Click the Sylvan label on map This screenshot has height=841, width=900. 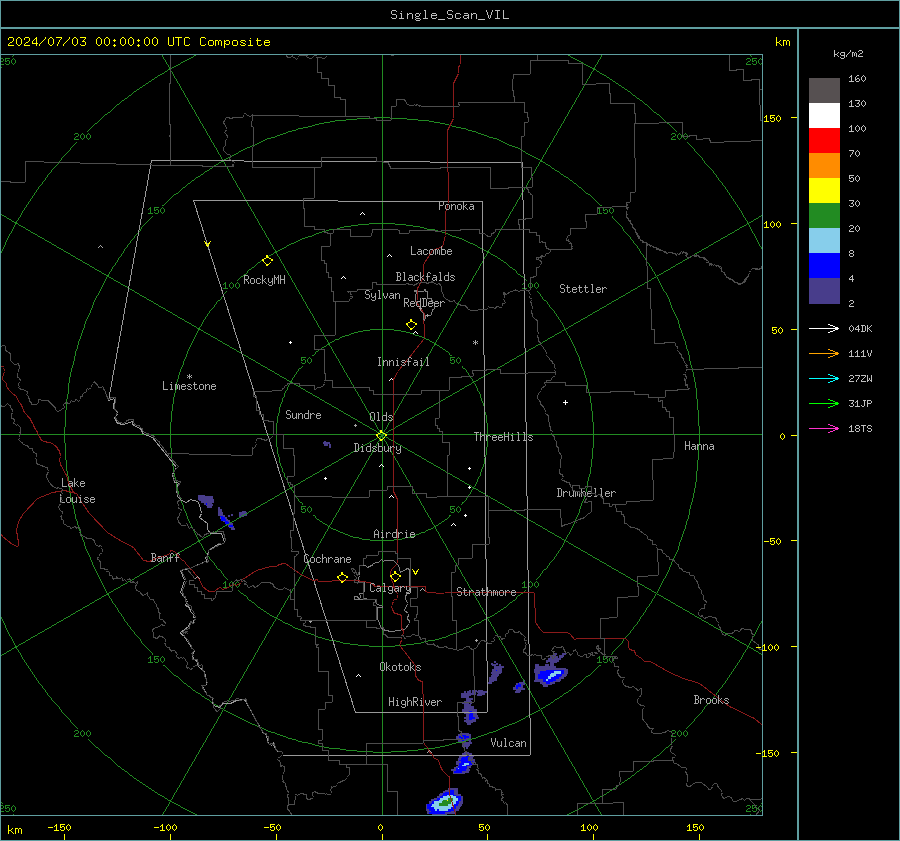tap(382, 295)
